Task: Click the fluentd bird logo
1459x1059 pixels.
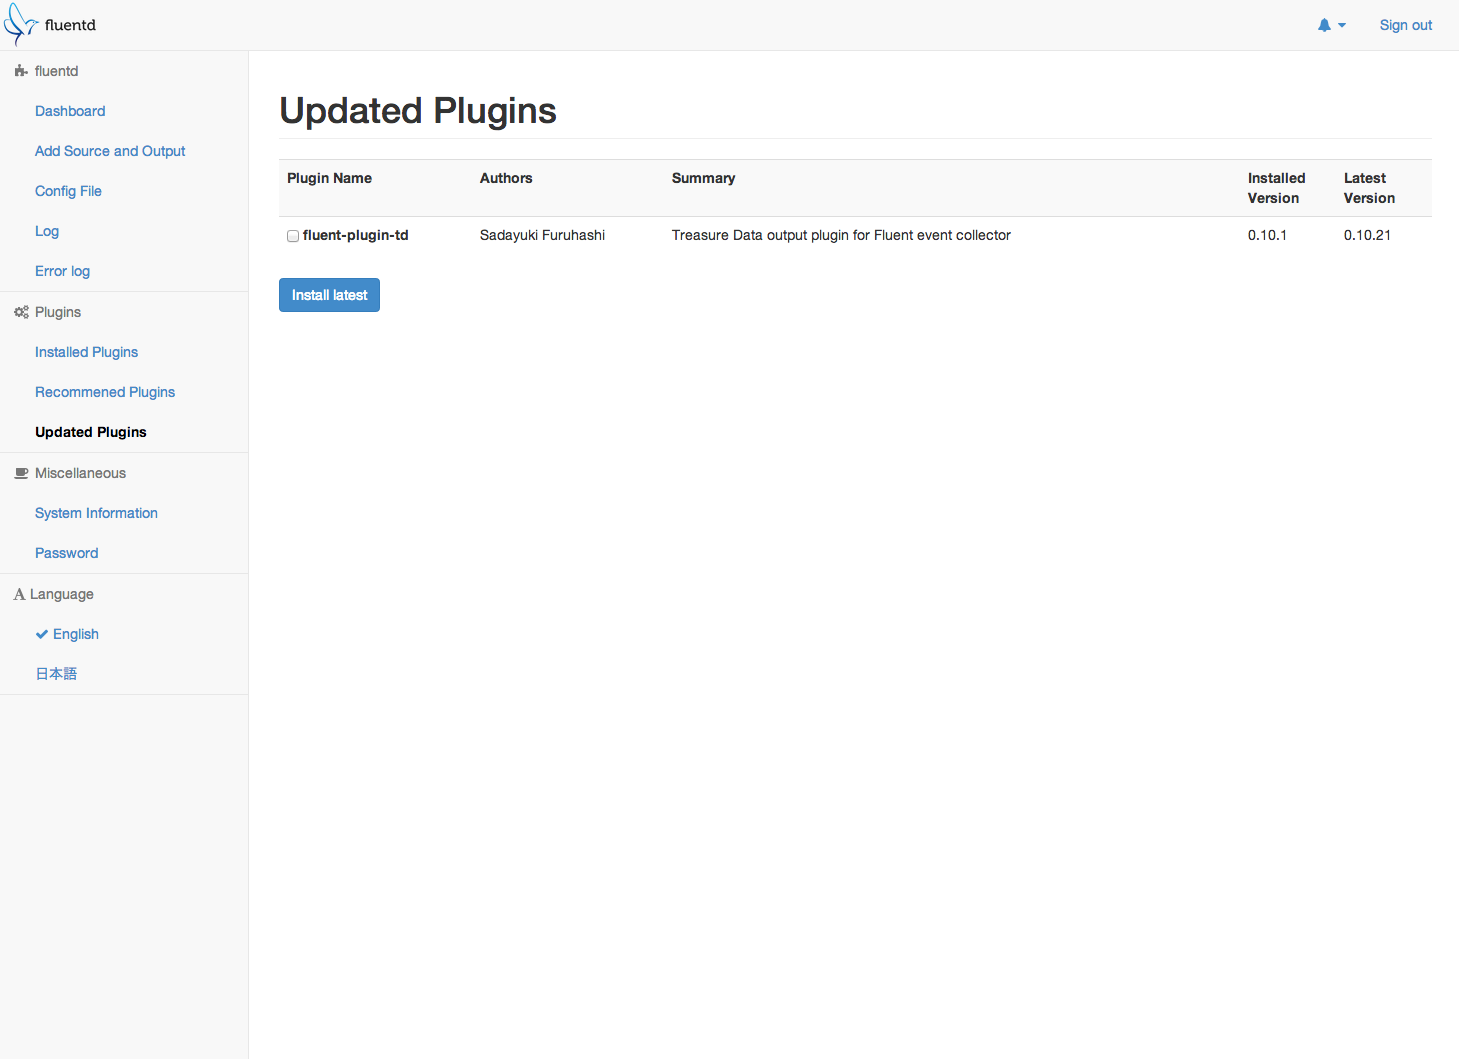Action: click(20, 25)
